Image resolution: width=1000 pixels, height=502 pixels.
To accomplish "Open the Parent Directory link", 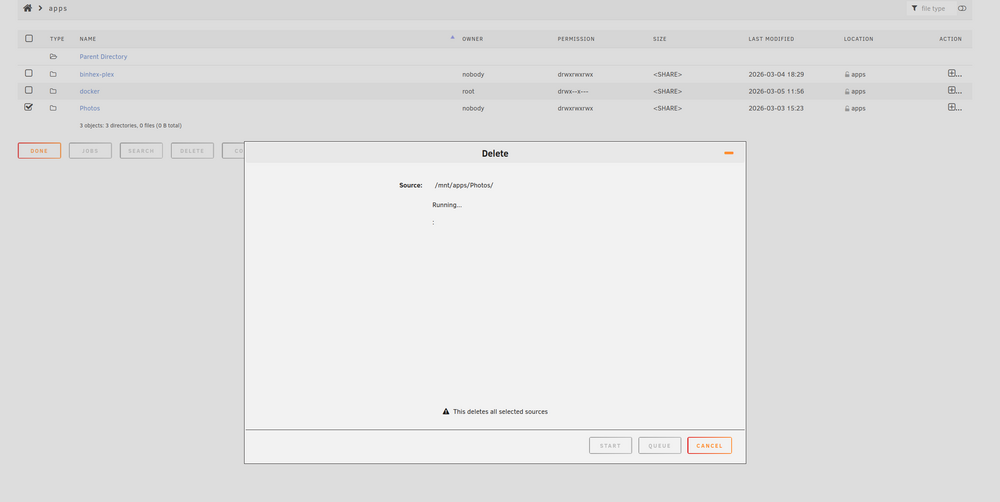I will (103, 57).
